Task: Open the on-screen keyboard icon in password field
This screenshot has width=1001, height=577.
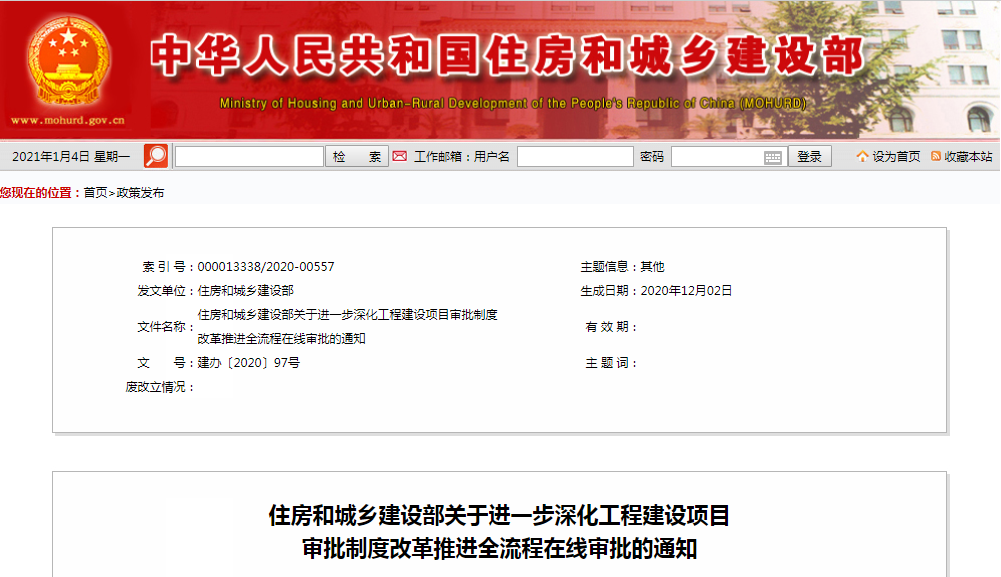Action: [773, 157]
